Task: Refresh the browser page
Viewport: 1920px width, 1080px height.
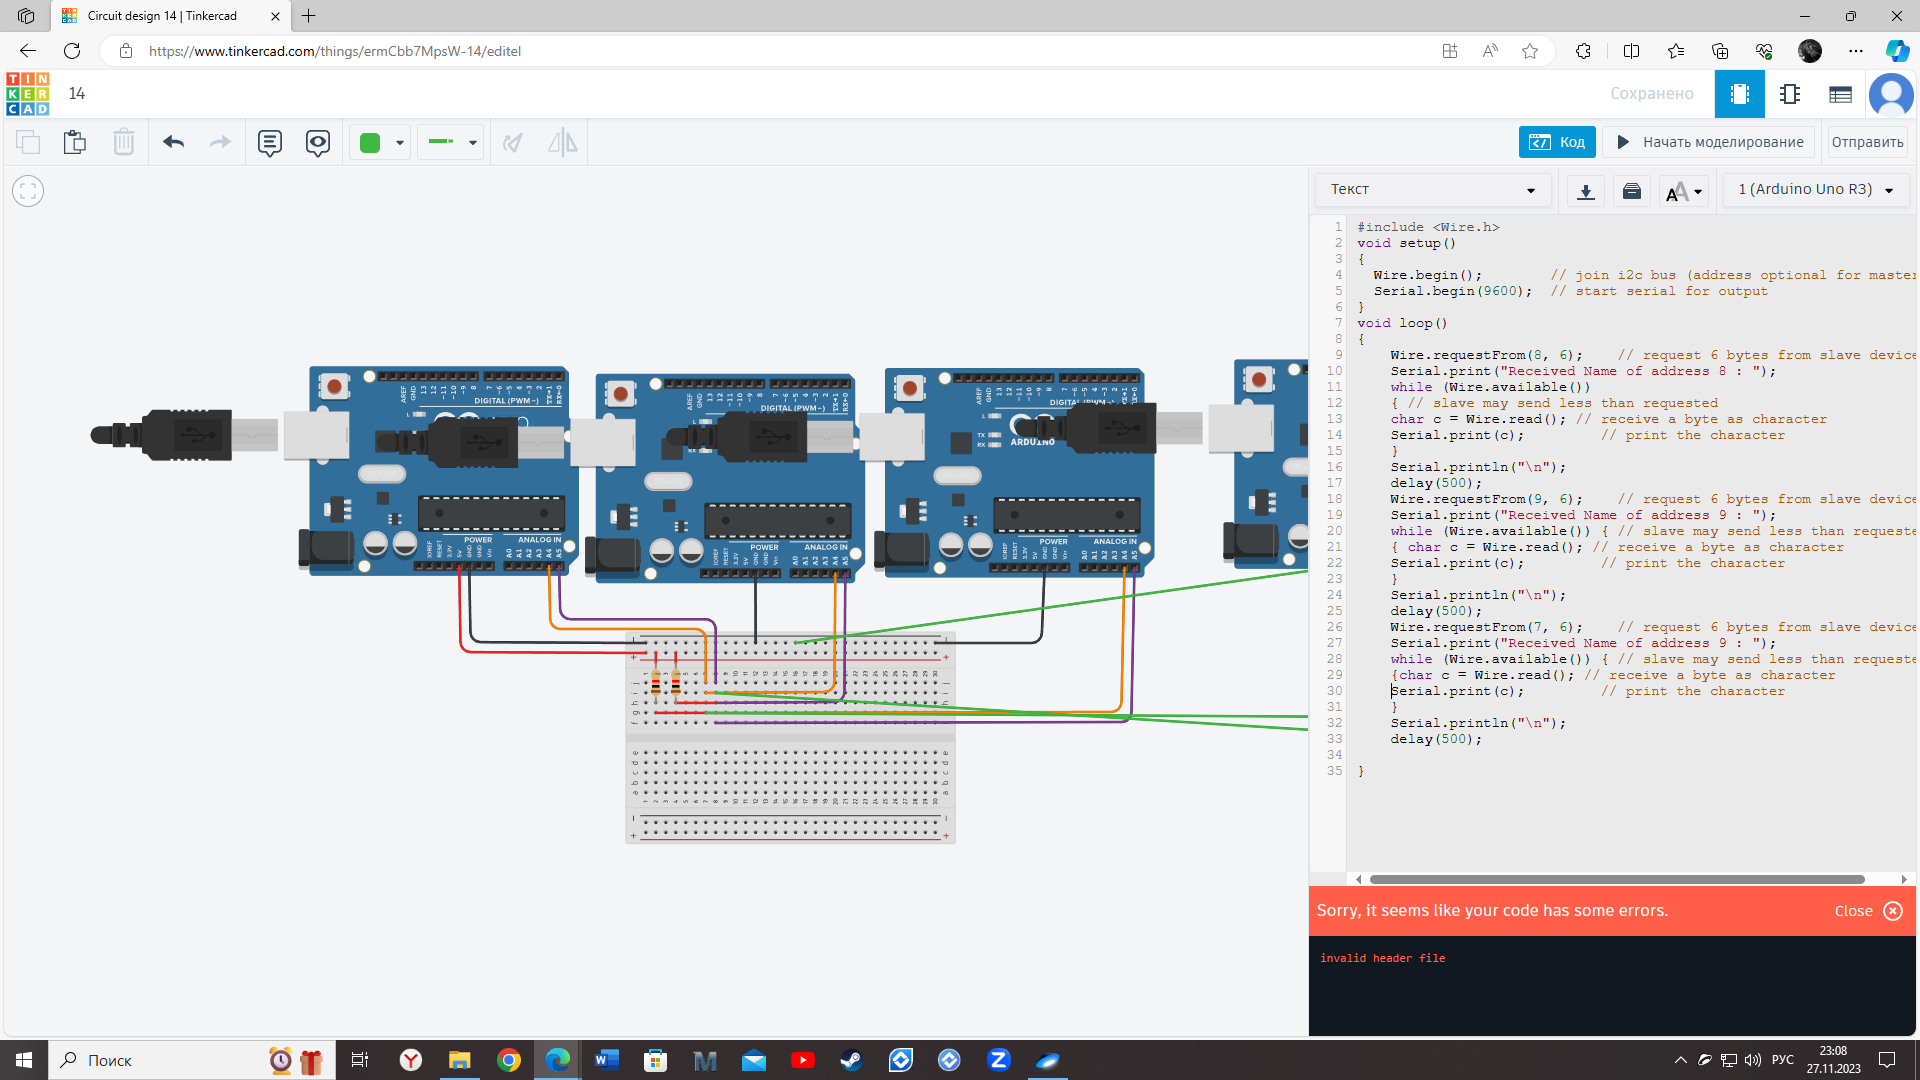Action: (x=72, y=51)
